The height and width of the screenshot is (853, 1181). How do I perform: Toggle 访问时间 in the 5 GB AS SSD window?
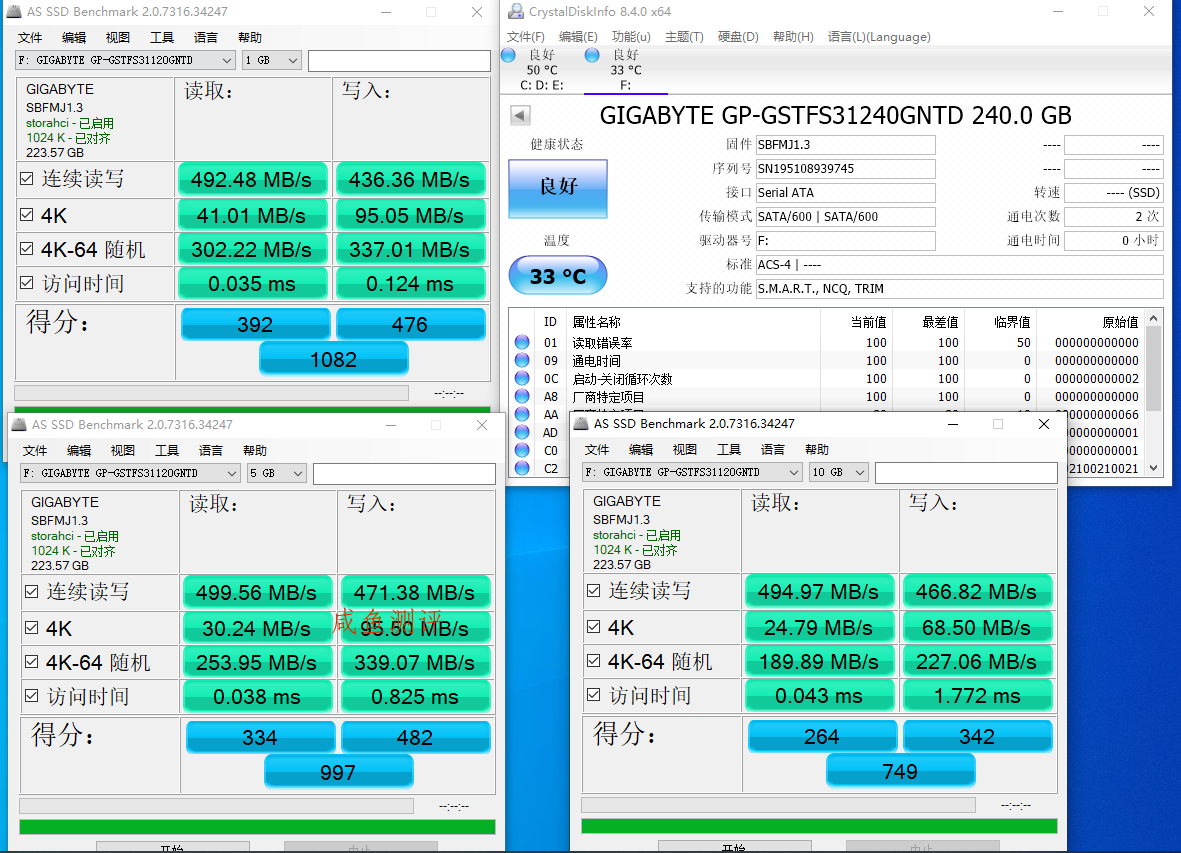[x=32, y=696]
